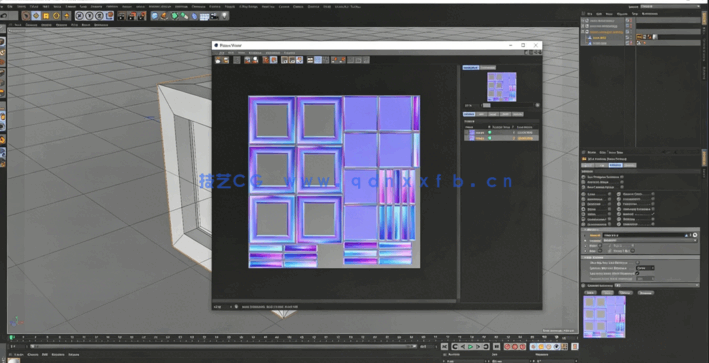Click the first History entry in Picture Viewer
This screenshot has width=709, height=363.
[x=501, y=132]
